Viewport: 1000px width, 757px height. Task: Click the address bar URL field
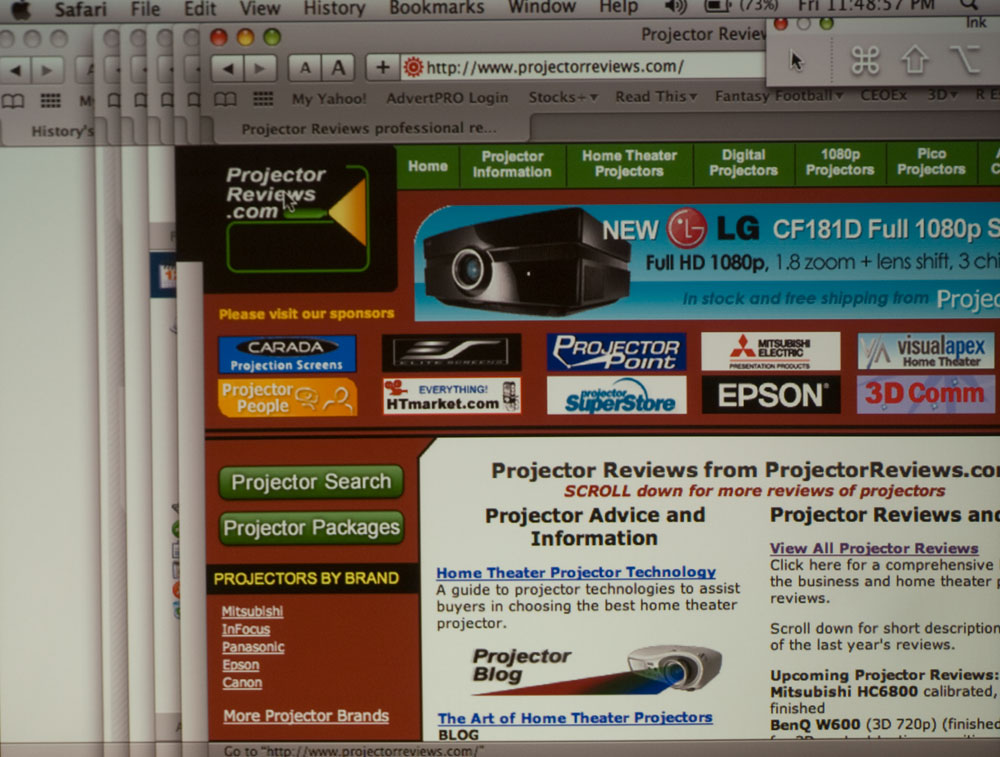584,67
